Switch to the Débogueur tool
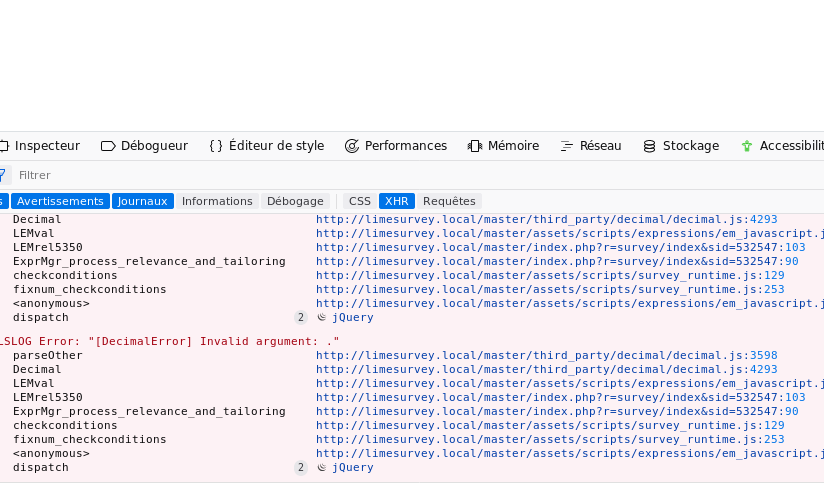 point(144,146)
